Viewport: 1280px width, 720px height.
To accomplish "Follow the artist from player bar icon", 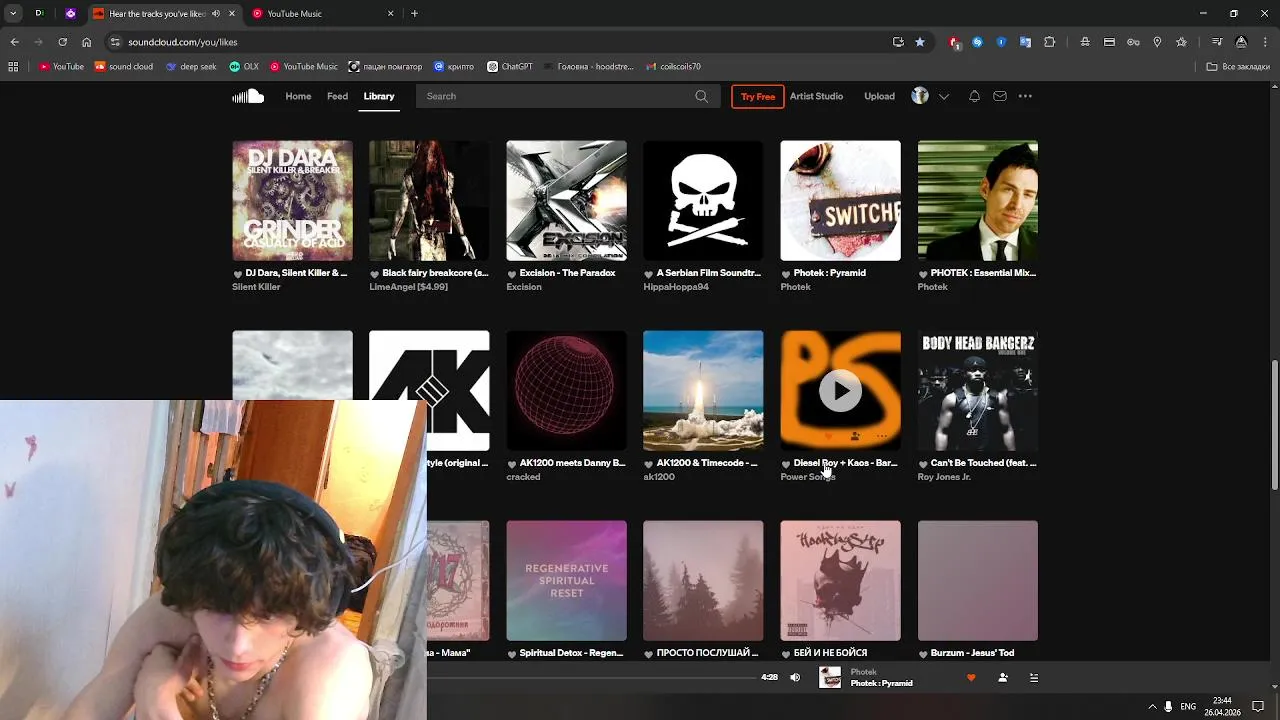I will (1002, 678).
